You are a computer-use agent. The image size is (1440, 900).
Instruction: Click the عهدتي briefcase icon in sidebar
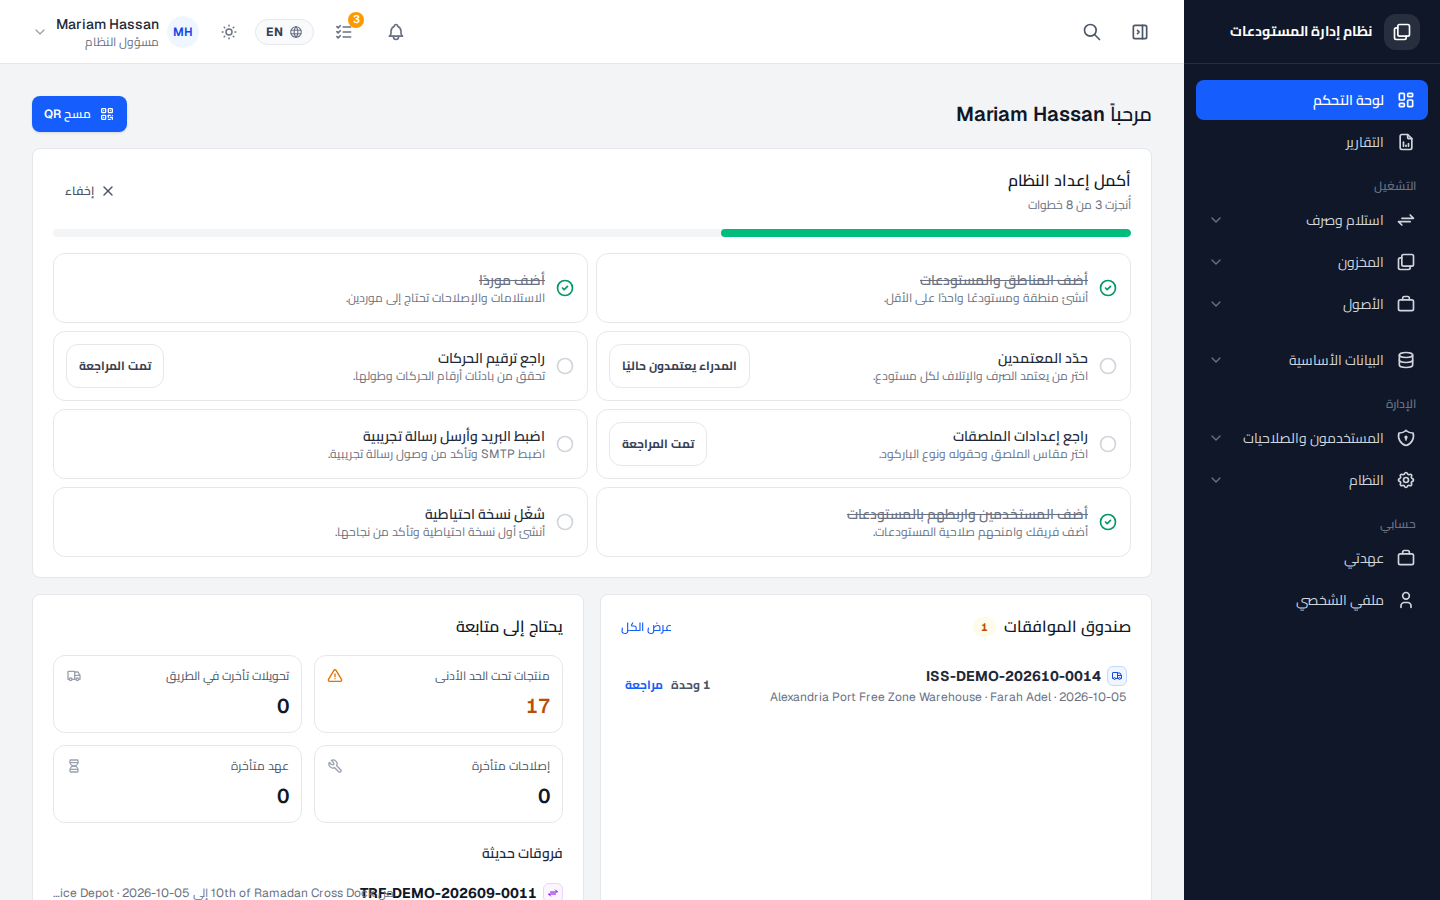pyautogui.click(x=1406, y=558)
